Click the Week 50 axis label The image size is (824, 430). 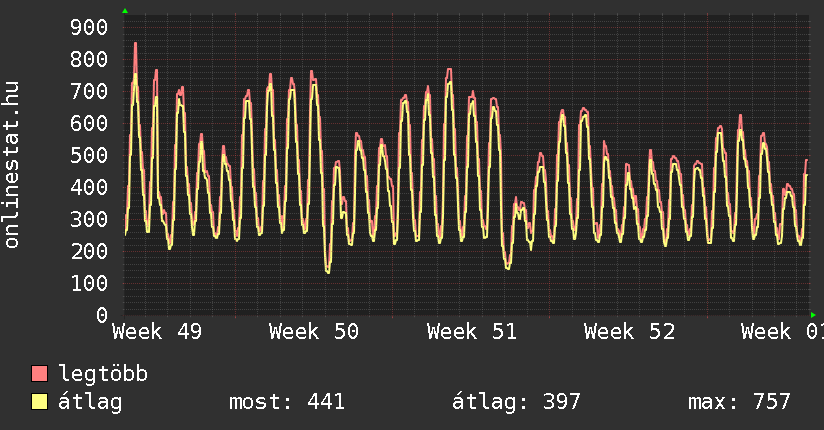[313, 331]
